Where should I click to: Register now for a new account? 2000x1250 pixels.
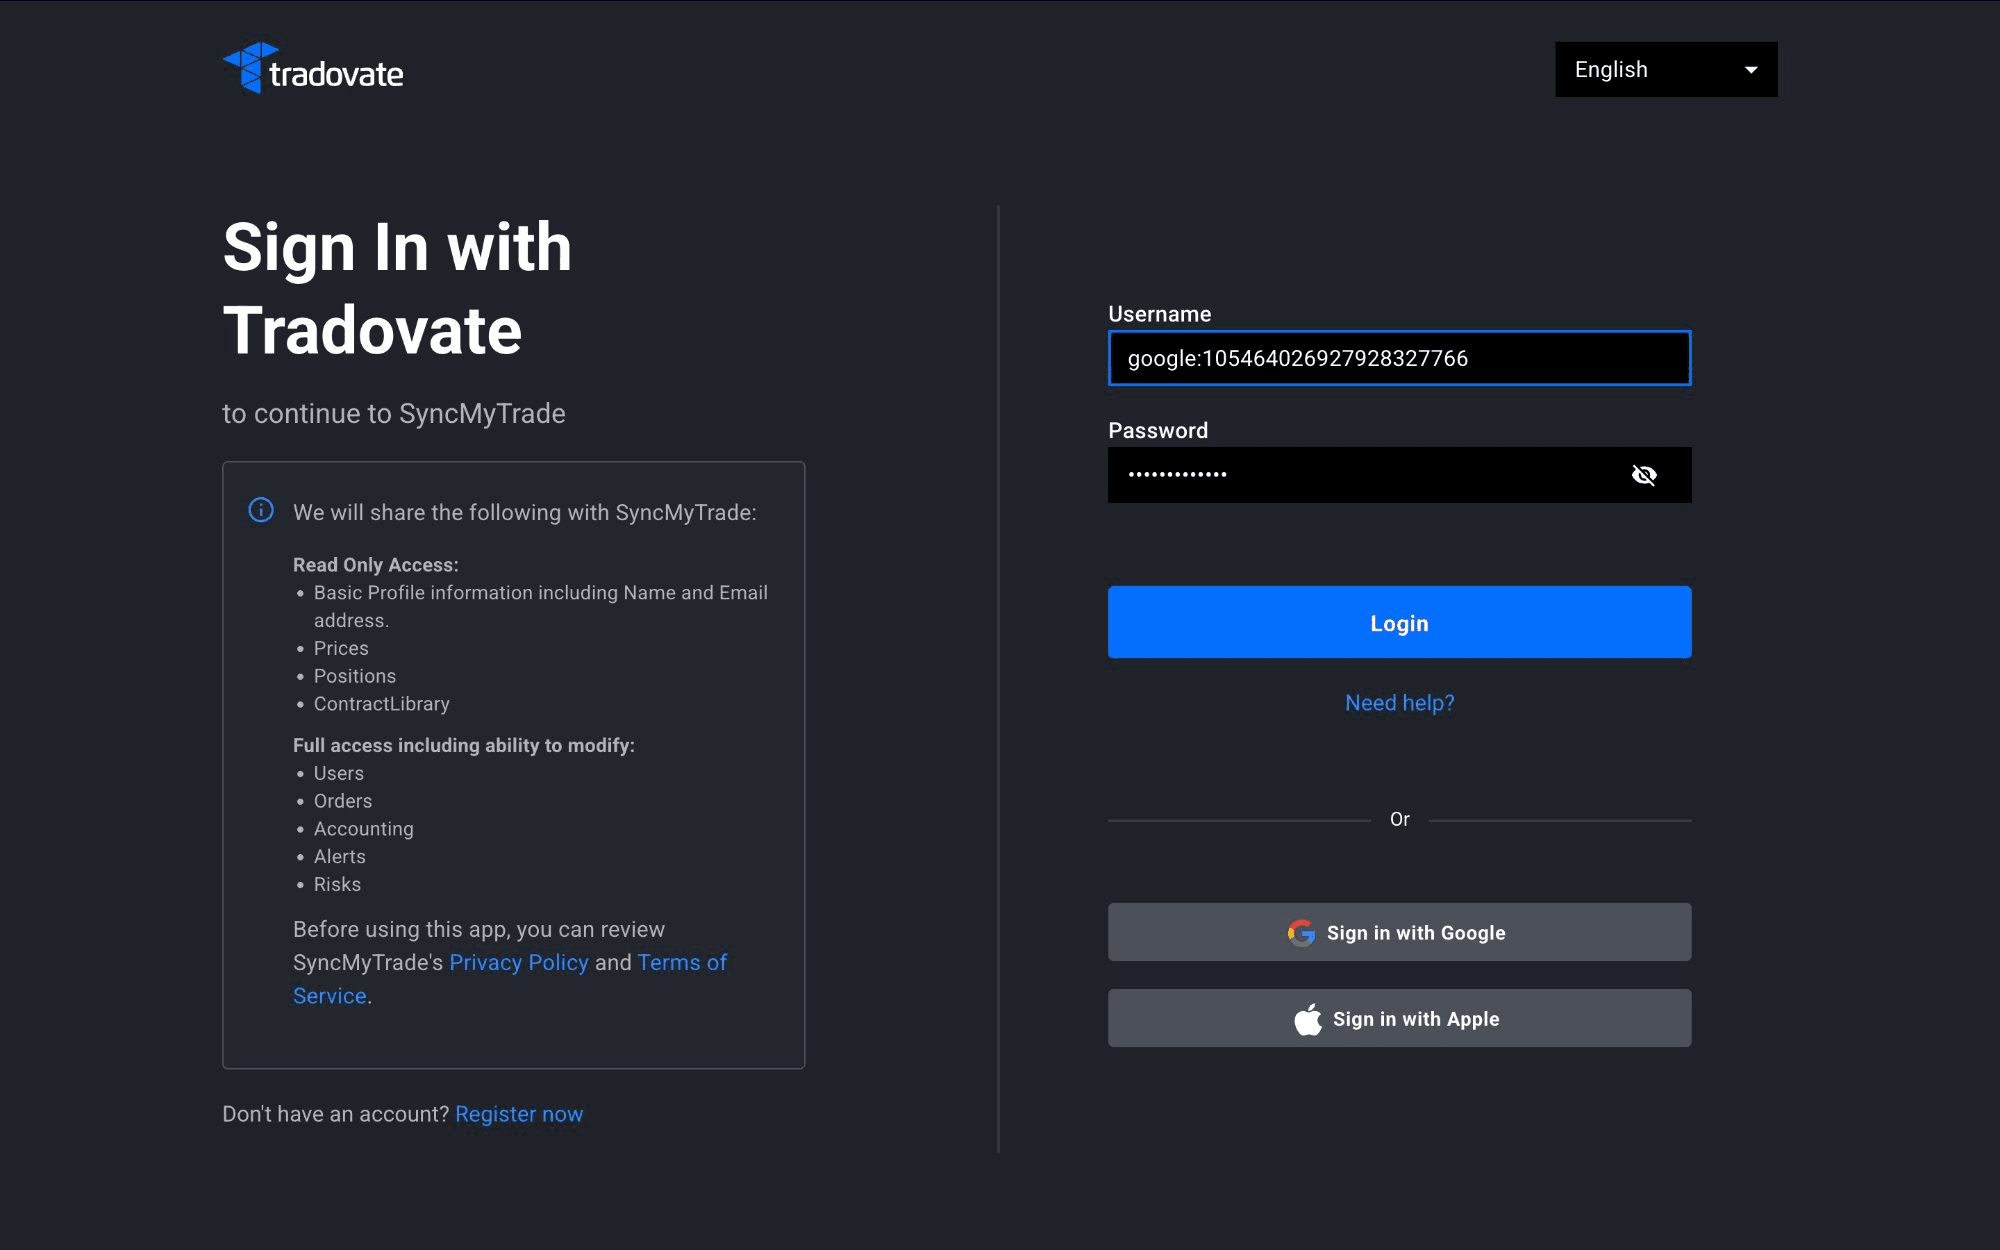pos(519,1113)
